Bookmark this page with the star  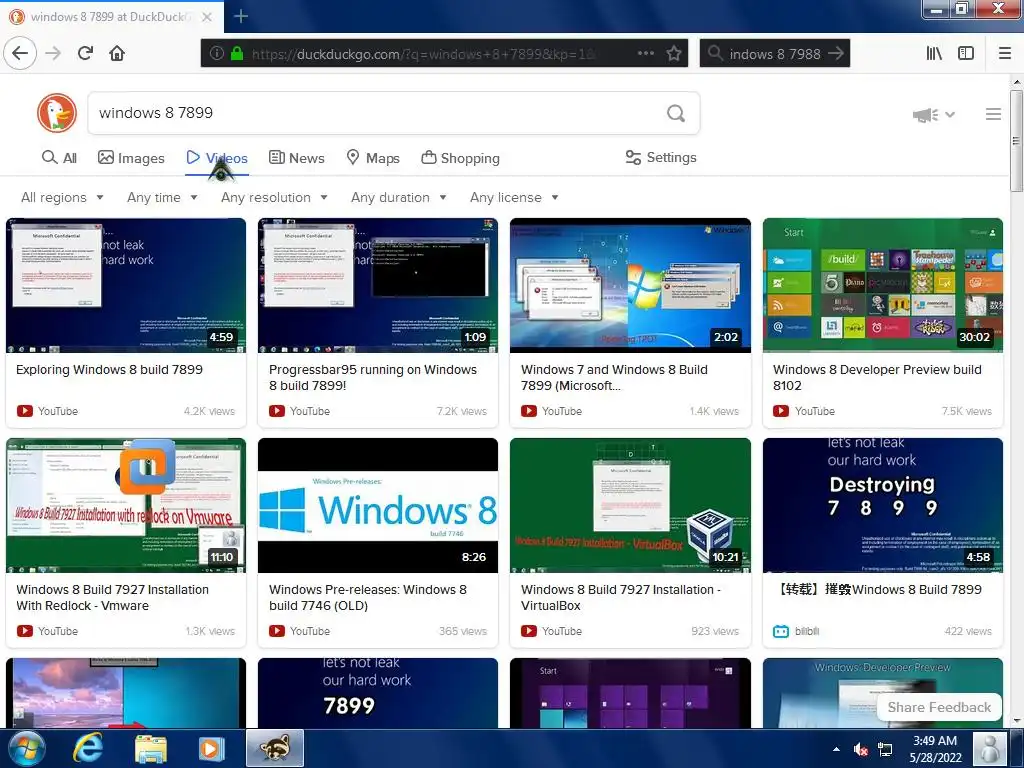click(x=674, y=54)
